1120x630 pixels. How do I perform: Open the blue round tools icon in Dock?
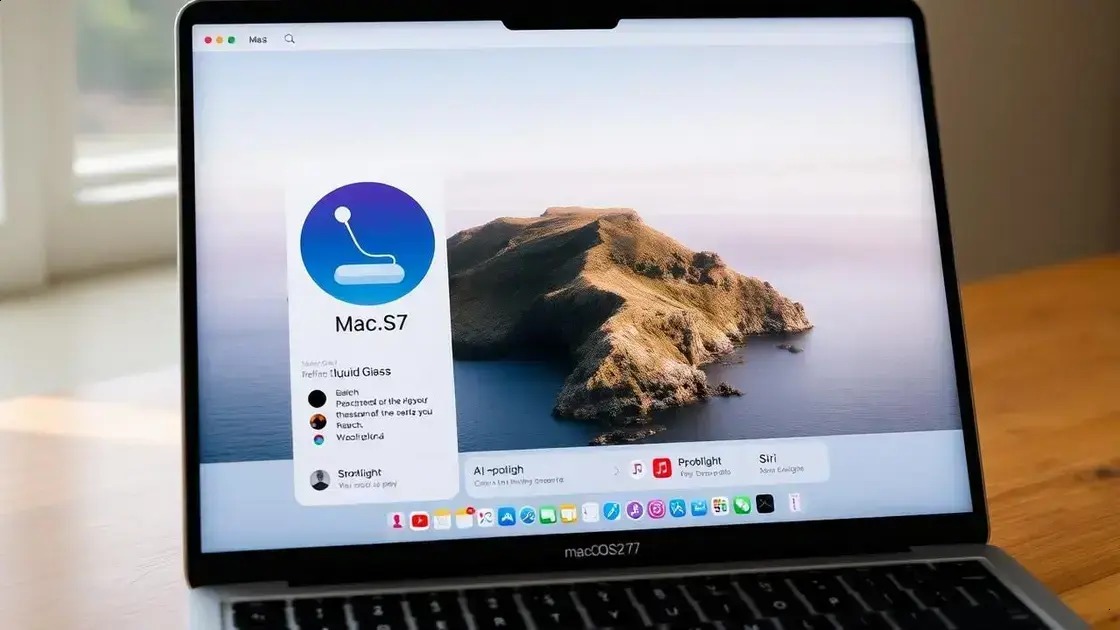coord(528,516)
